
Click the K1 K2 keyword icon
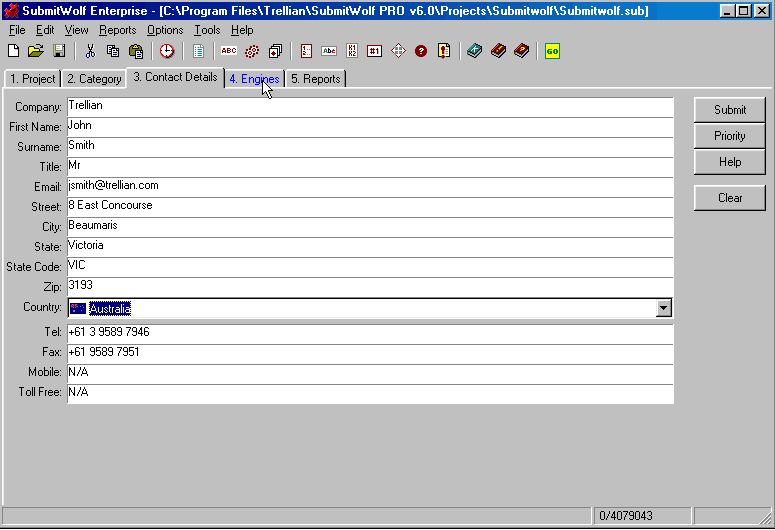click(352, 51)
